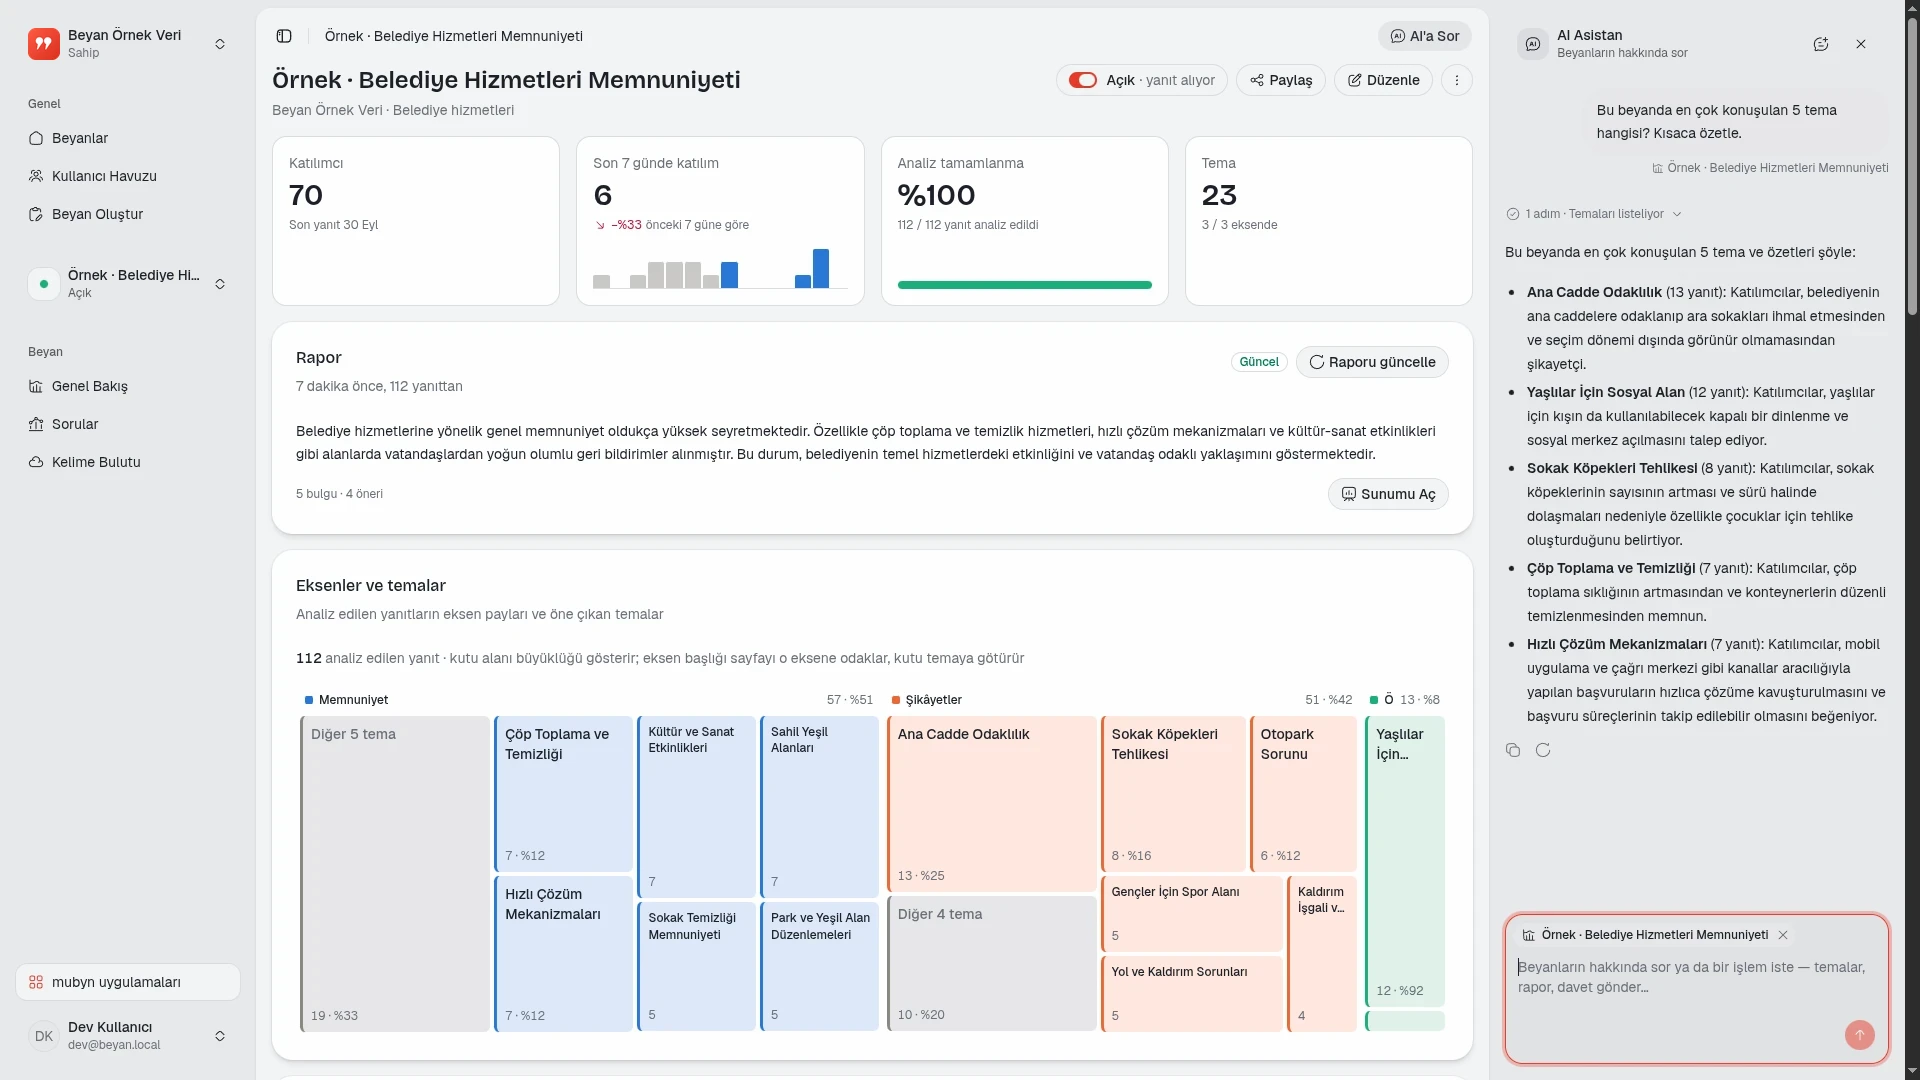Close the AI Asistan panel

1861,44
